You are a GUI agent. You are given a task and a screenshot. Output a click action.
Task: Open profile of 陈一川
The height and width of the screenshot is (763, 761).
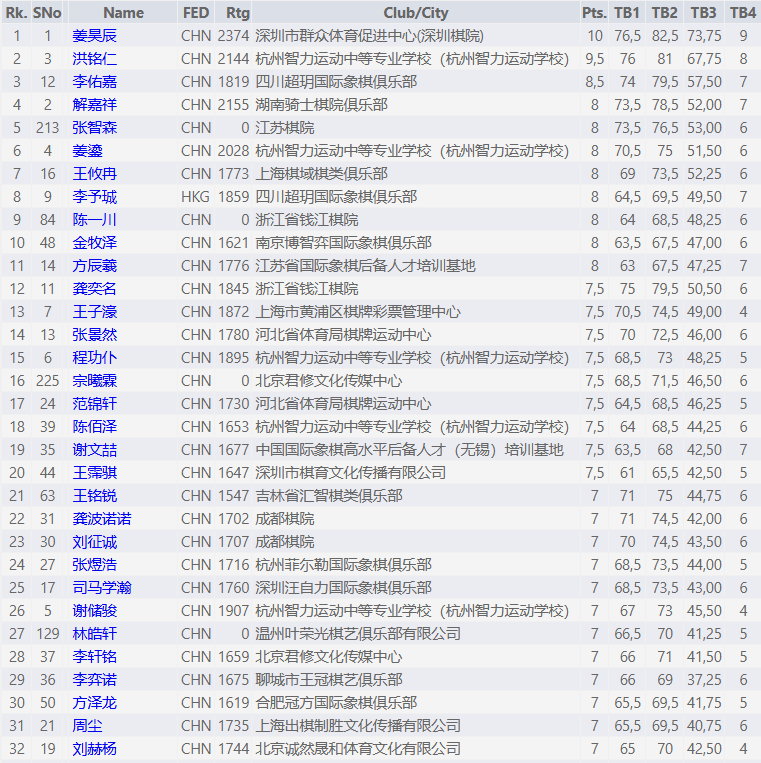94,219
